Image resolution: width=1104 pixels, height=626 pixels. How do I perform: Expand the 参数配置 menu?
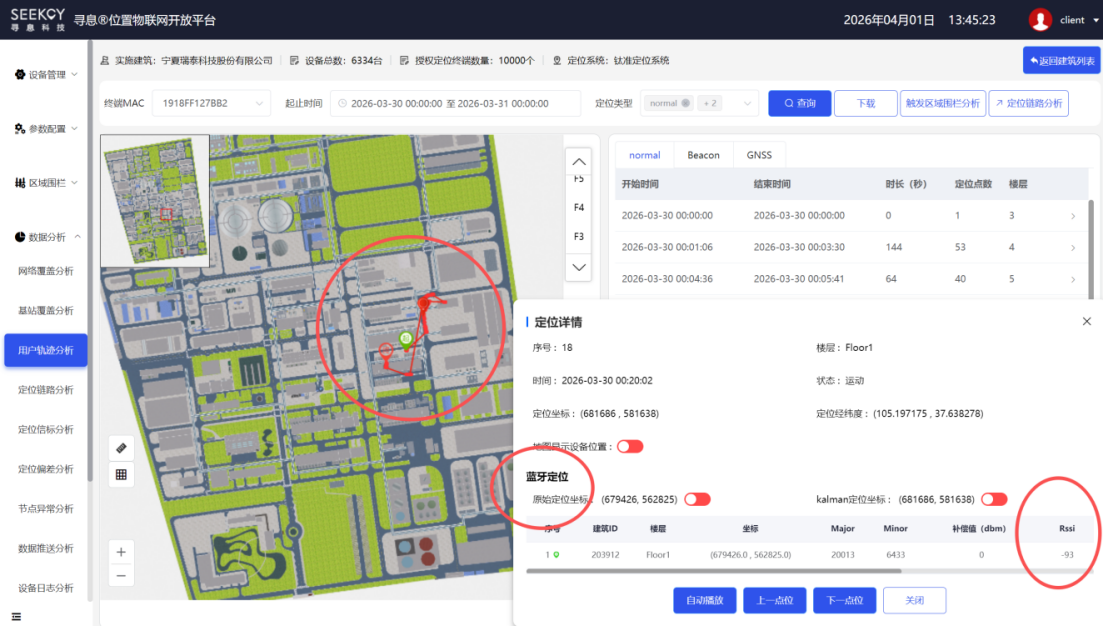coord(46,129)
